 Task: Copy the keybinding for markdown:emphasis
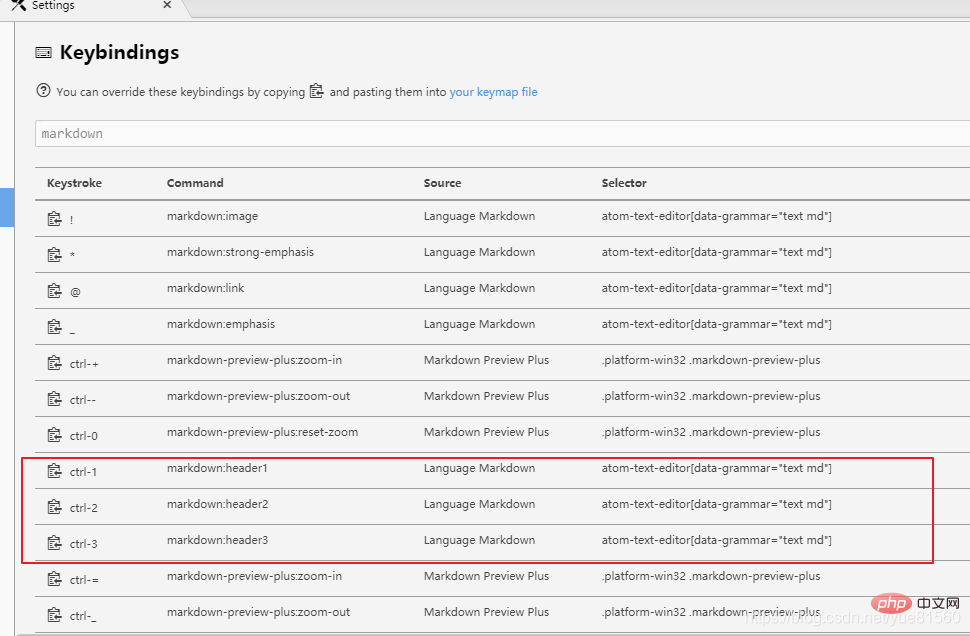(x=54, y=327)
